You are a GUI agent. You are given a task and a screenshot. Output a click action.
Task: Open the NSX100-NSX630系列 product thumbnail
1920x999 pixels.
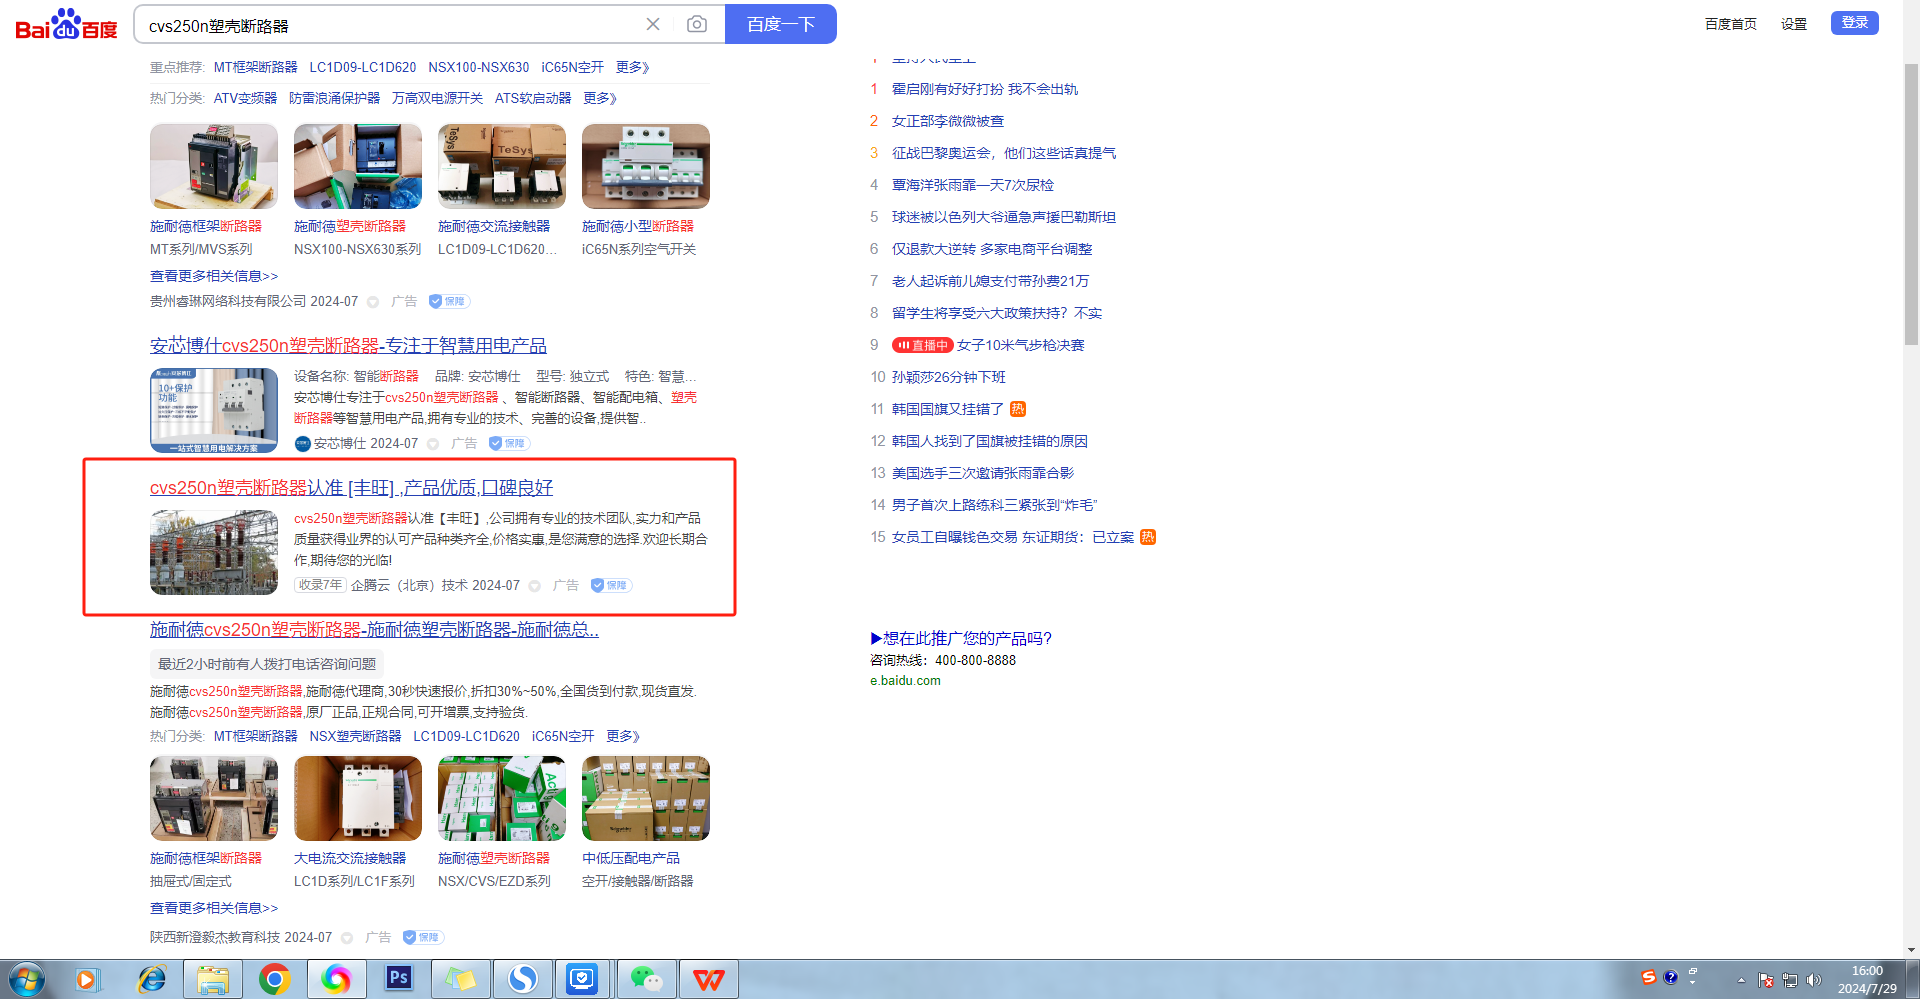pyautogui.click(x=358, y=166)
